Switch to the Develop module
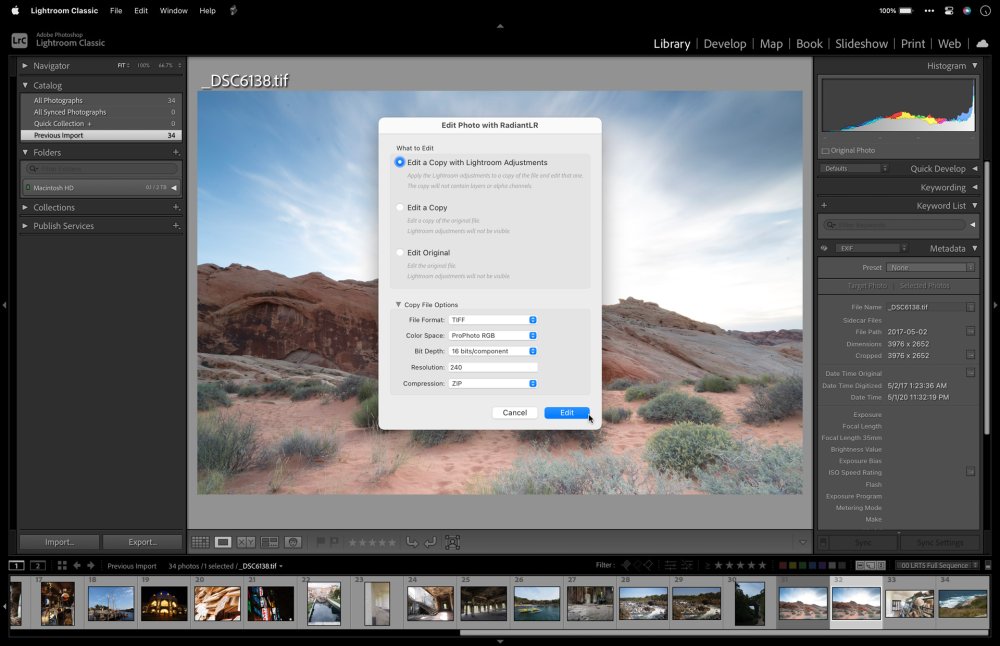 click(x=724, y=44)
